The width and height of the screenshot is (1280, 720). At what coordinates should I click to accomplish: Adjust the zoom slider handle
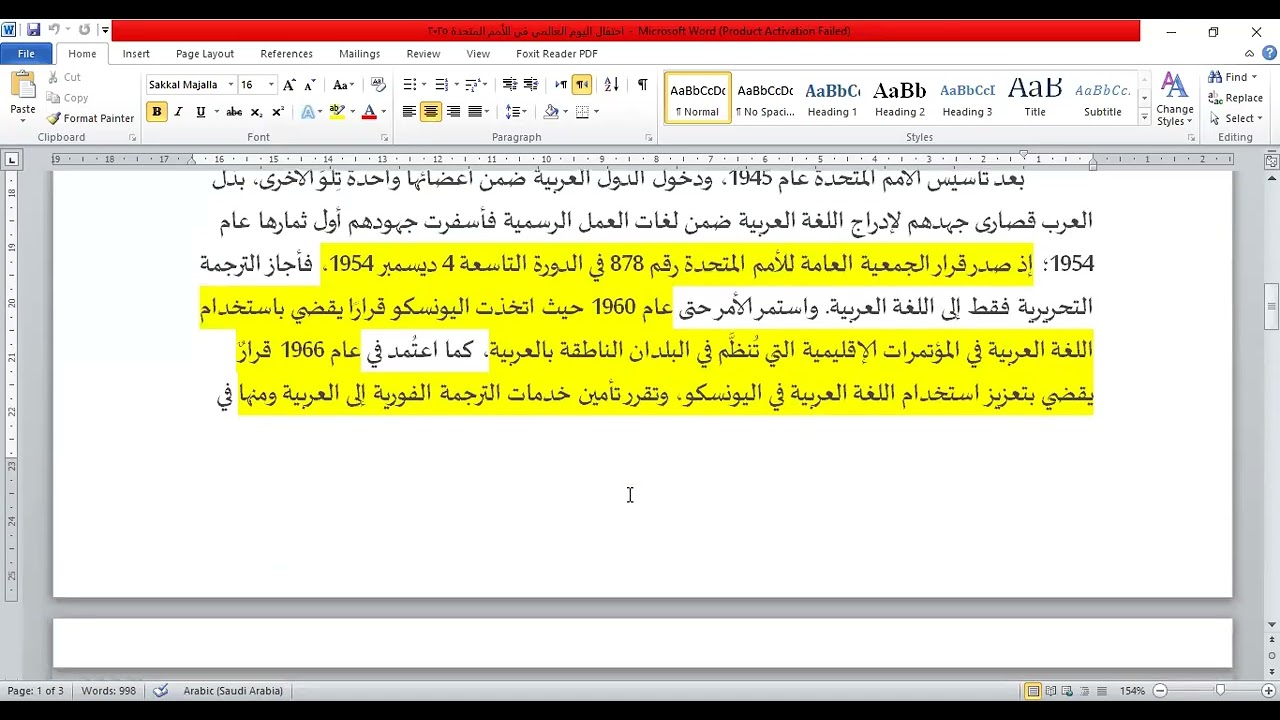1220,691
